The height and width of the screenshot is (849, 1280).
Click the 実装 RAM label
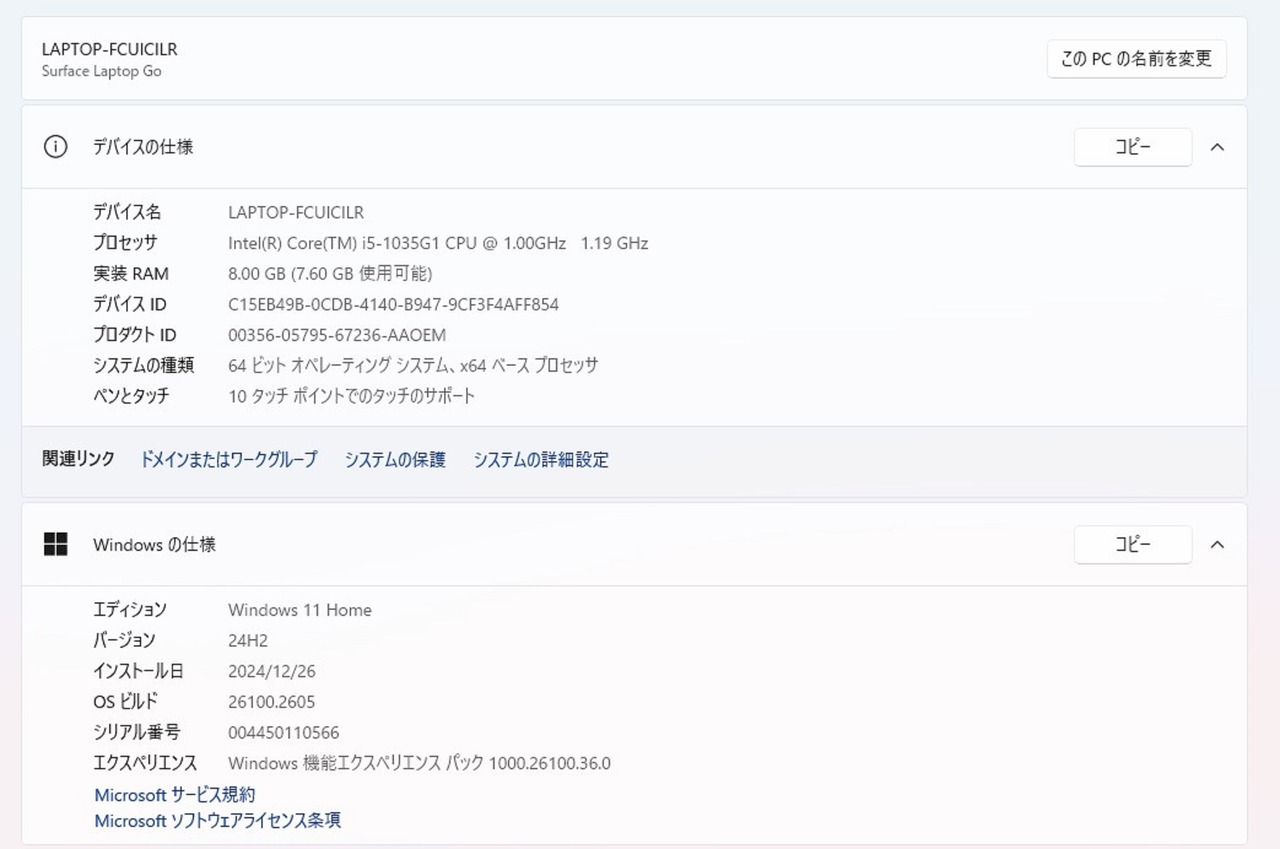pos(131,273)
